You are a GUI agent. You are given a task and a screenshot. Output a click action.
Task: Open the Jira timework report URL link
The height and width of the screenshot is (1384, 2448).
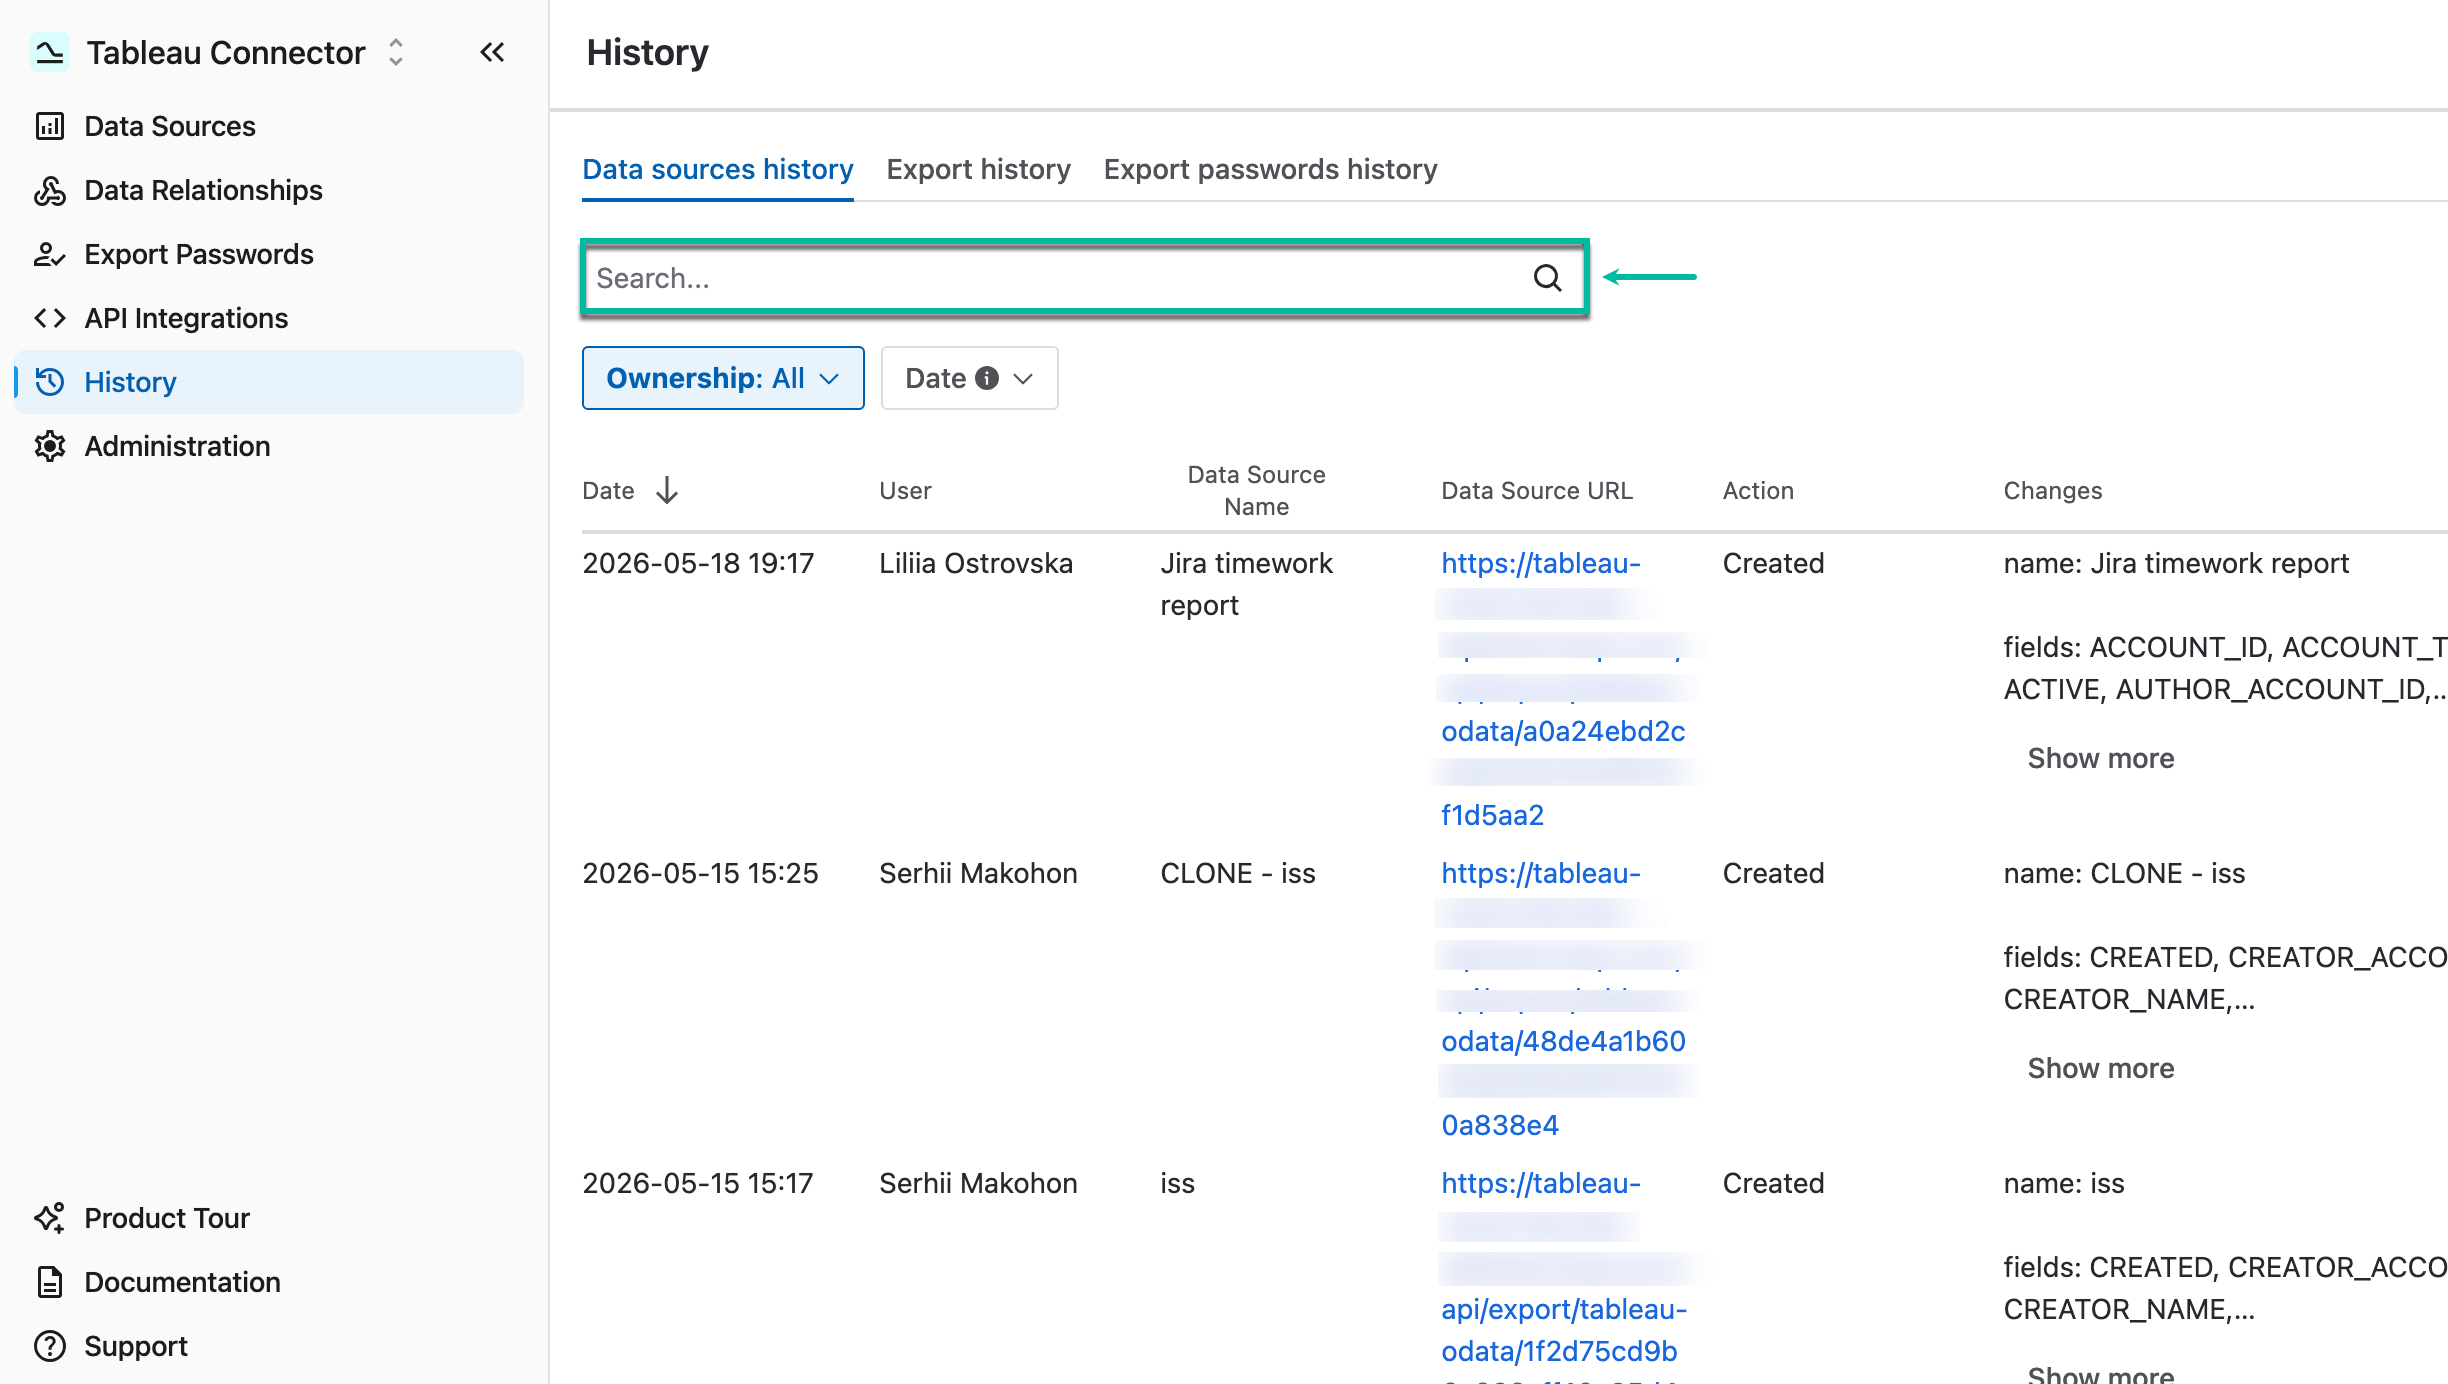click(x=1563, y=689)
